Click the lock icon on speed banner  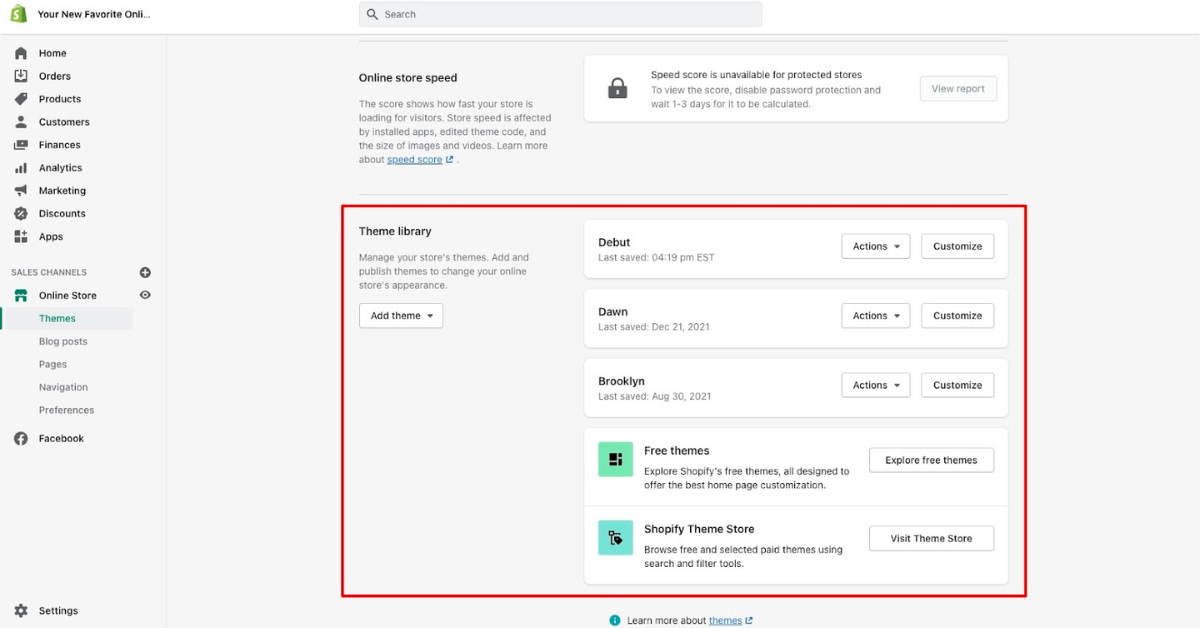click(x=617, y=88)
